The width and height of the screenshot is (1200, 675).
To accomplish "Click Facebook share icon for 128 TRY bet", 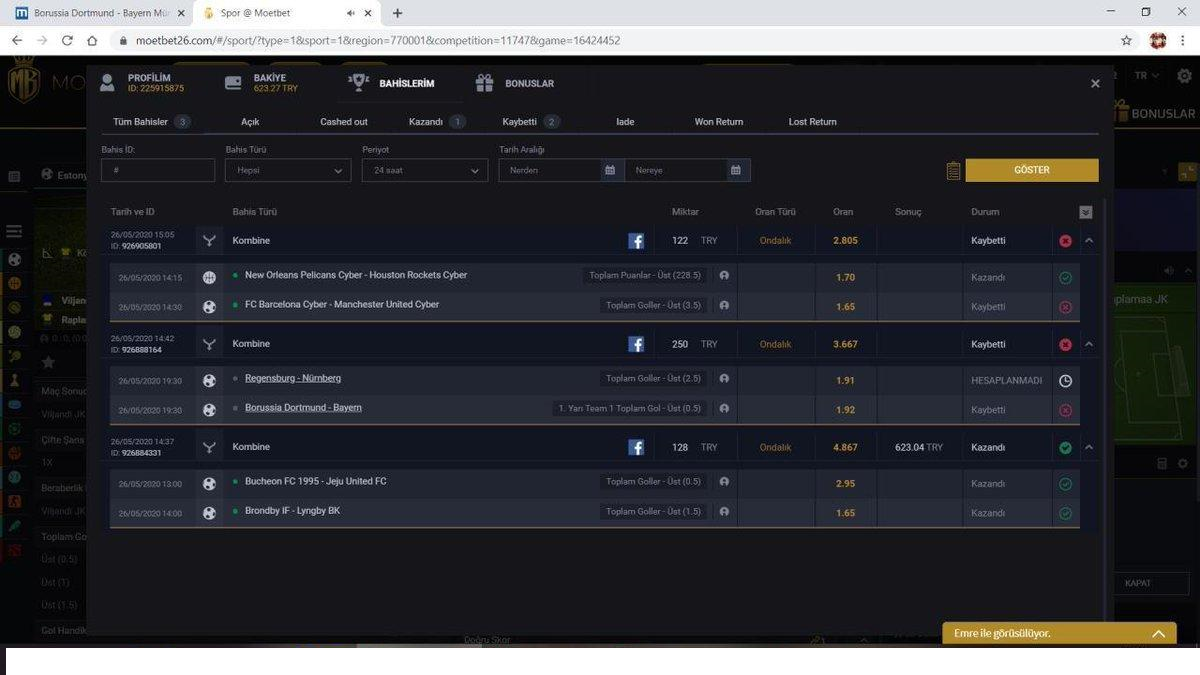I will [636, 447].
